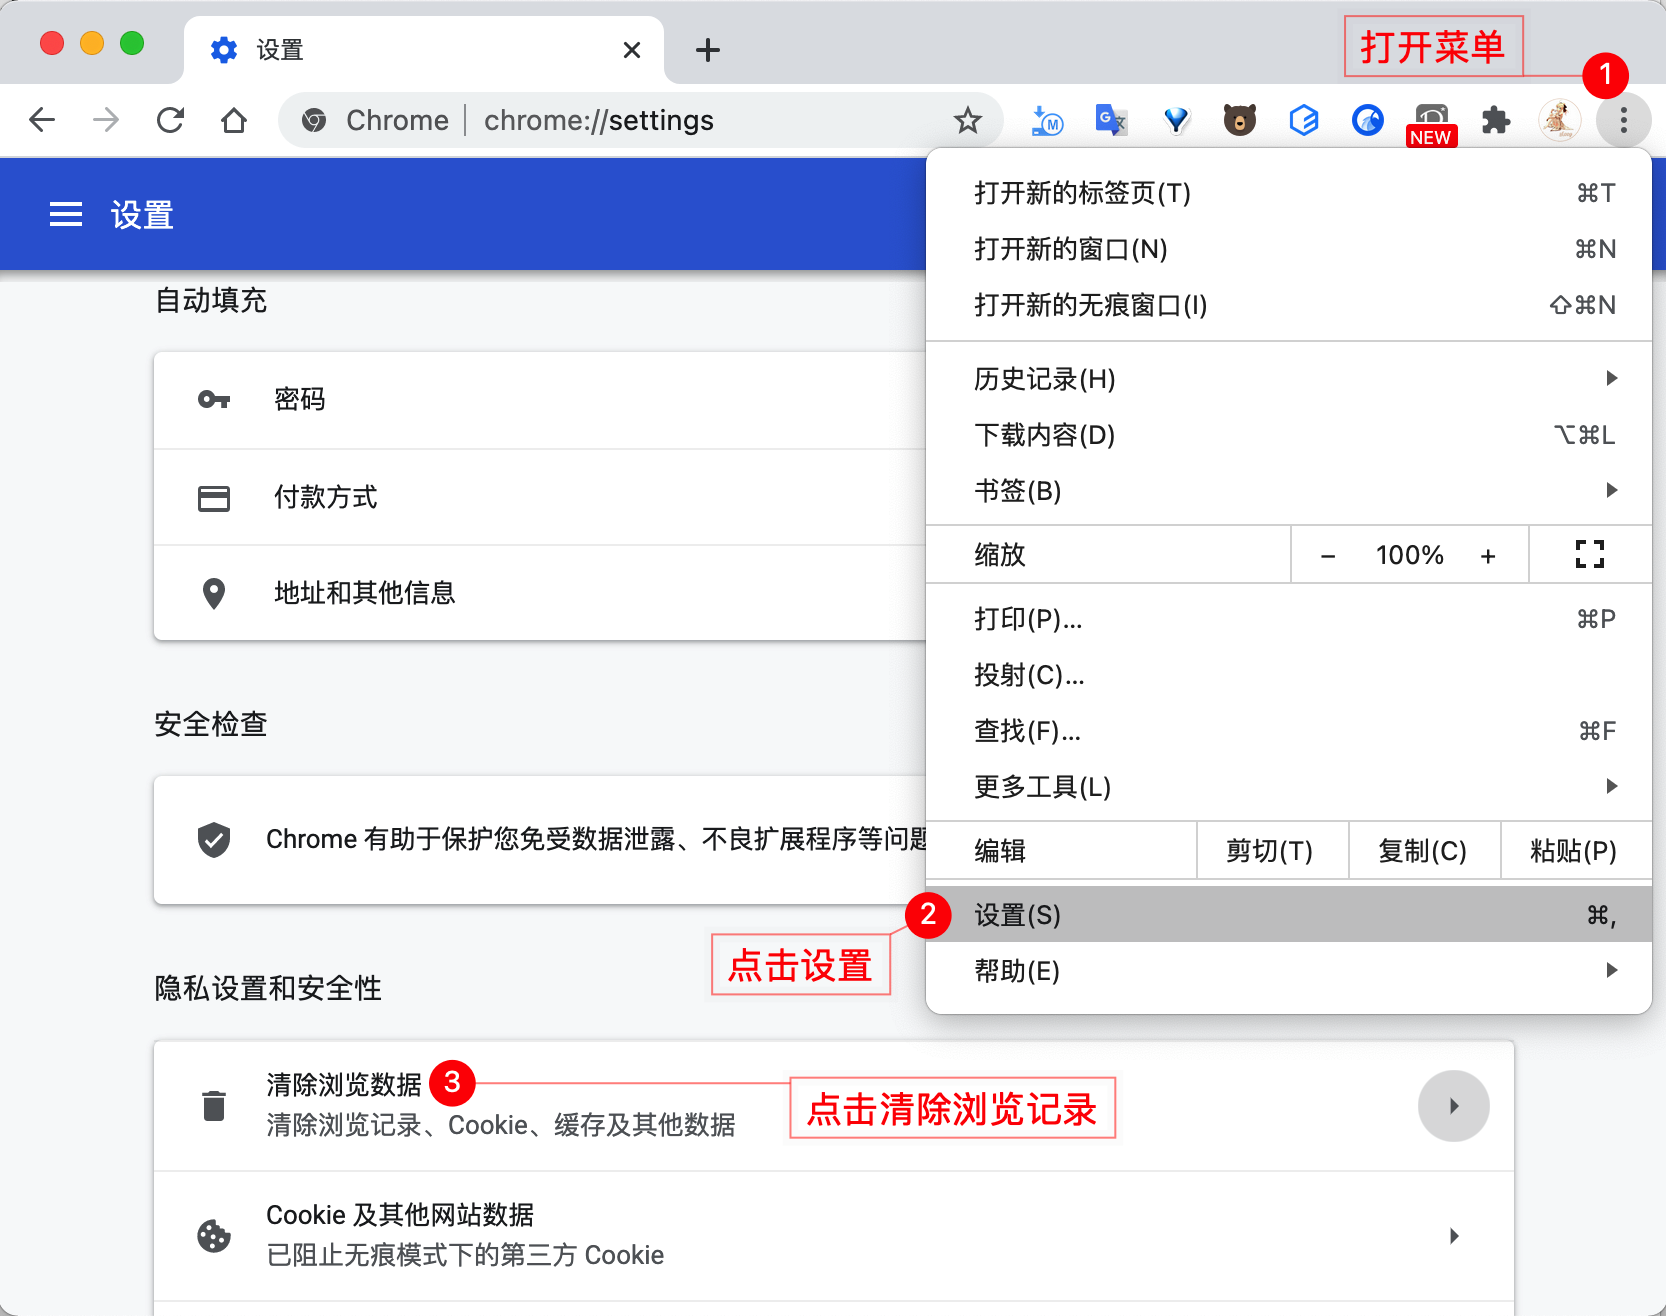The width and height of the screenshot is (1666, 1316).
Task: Expand the 帮助(E) submenu
Action: tap(1289, 971)
